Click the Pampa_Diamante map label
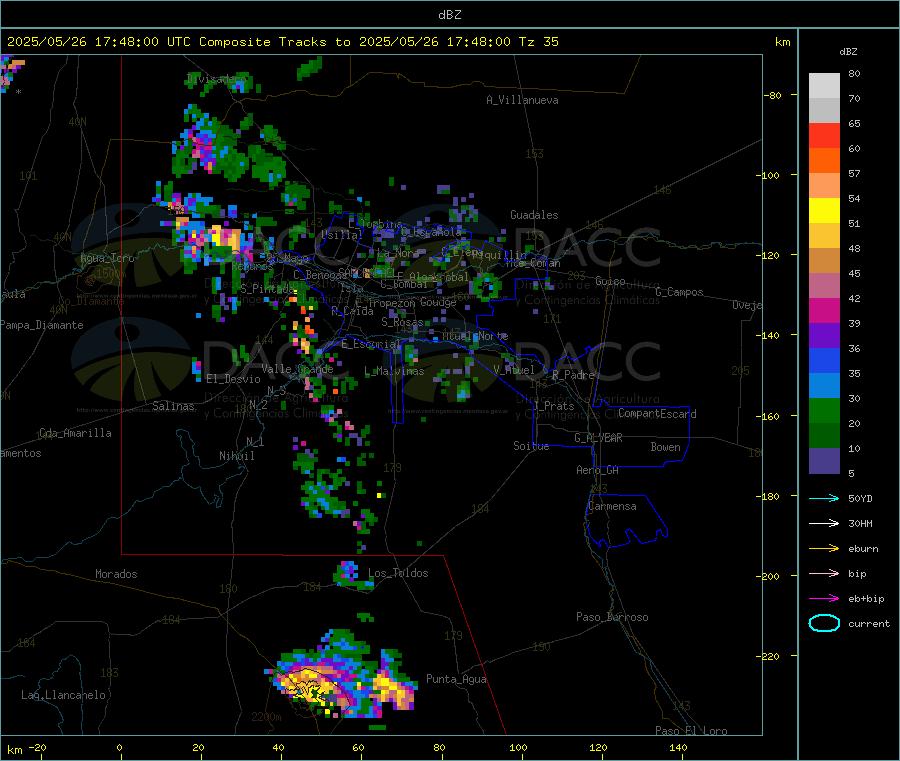Screen dimensions: 900x761 point(41,325)
